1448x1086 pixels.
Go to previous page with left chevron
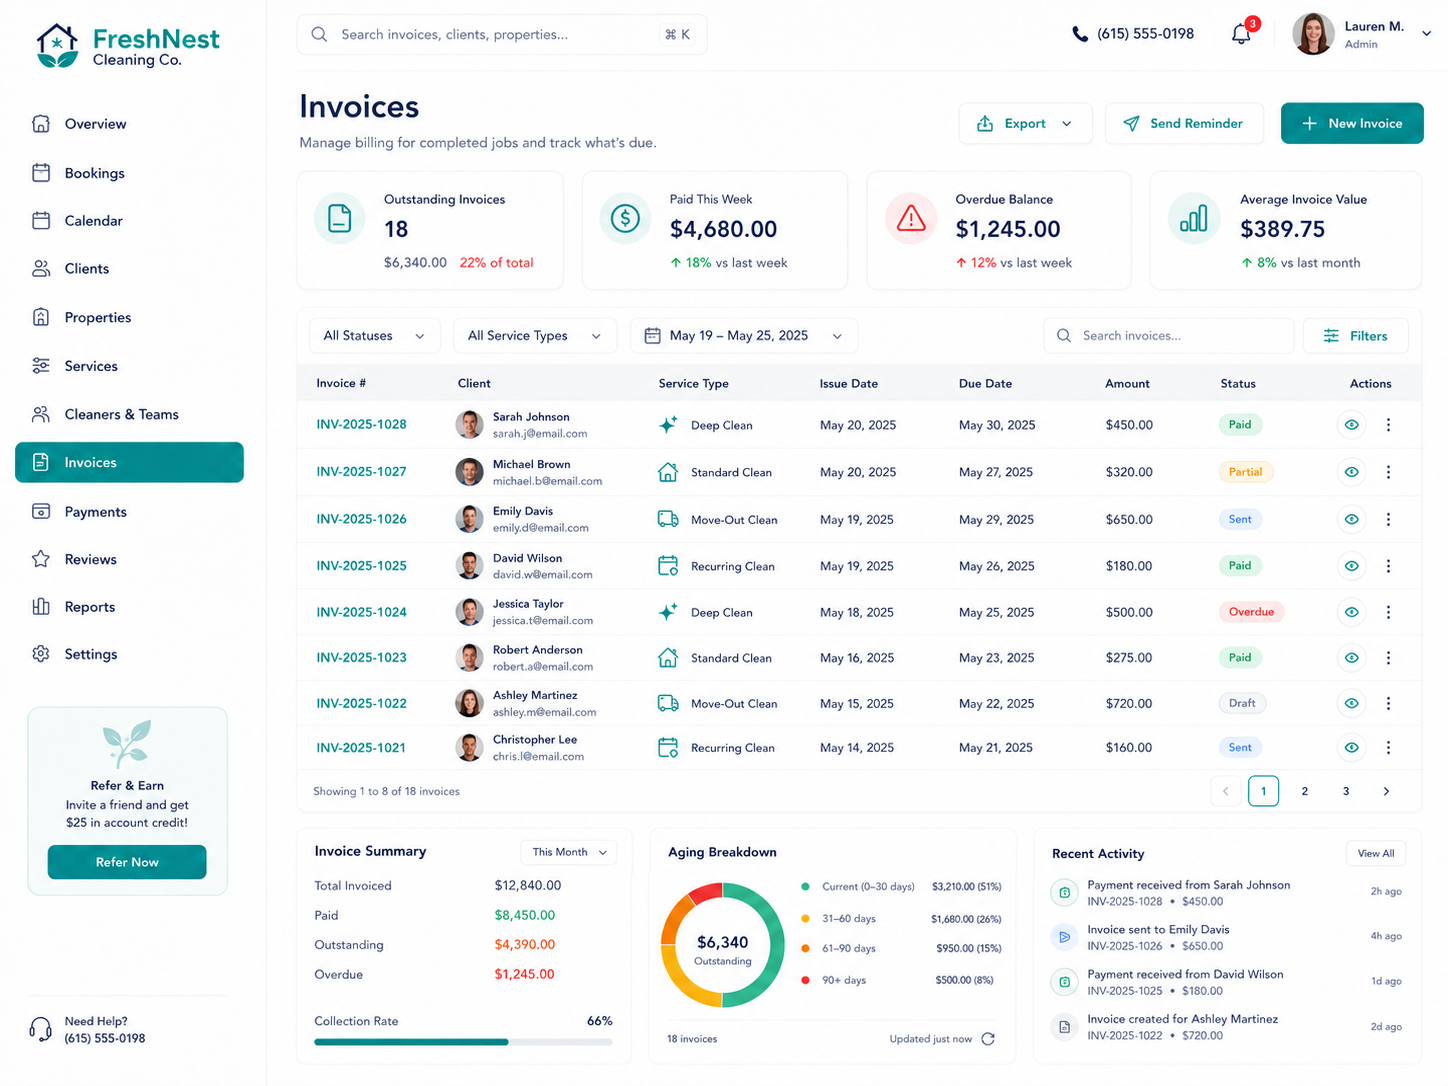click(x=1225, y=791)
